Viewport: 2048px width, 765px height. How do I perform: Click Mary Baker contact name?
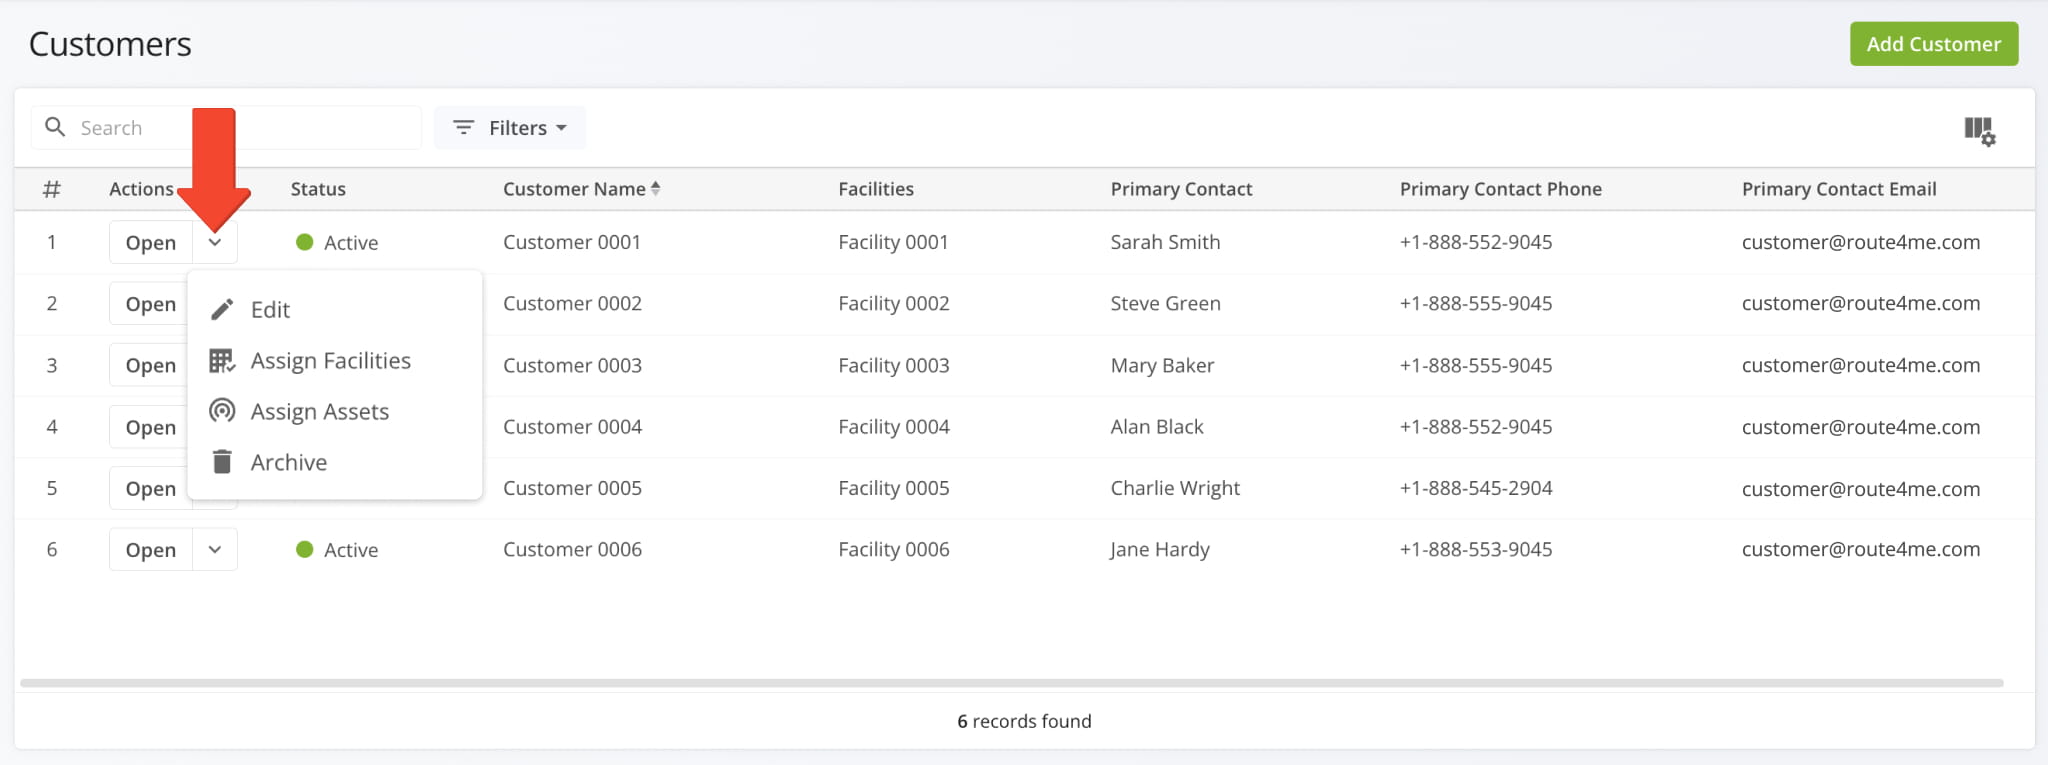click(1162, 365)
